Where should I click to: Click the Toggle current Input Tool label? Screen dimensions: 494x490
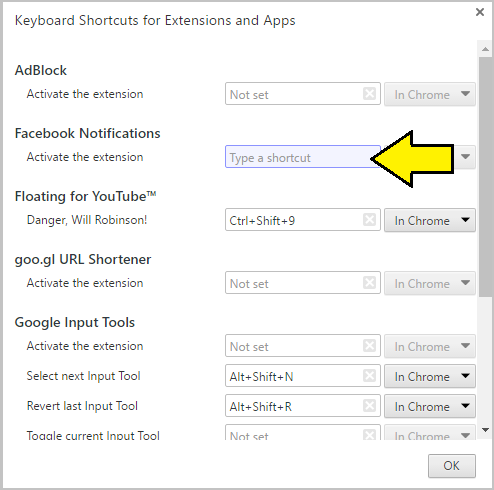tap(93, 435)
